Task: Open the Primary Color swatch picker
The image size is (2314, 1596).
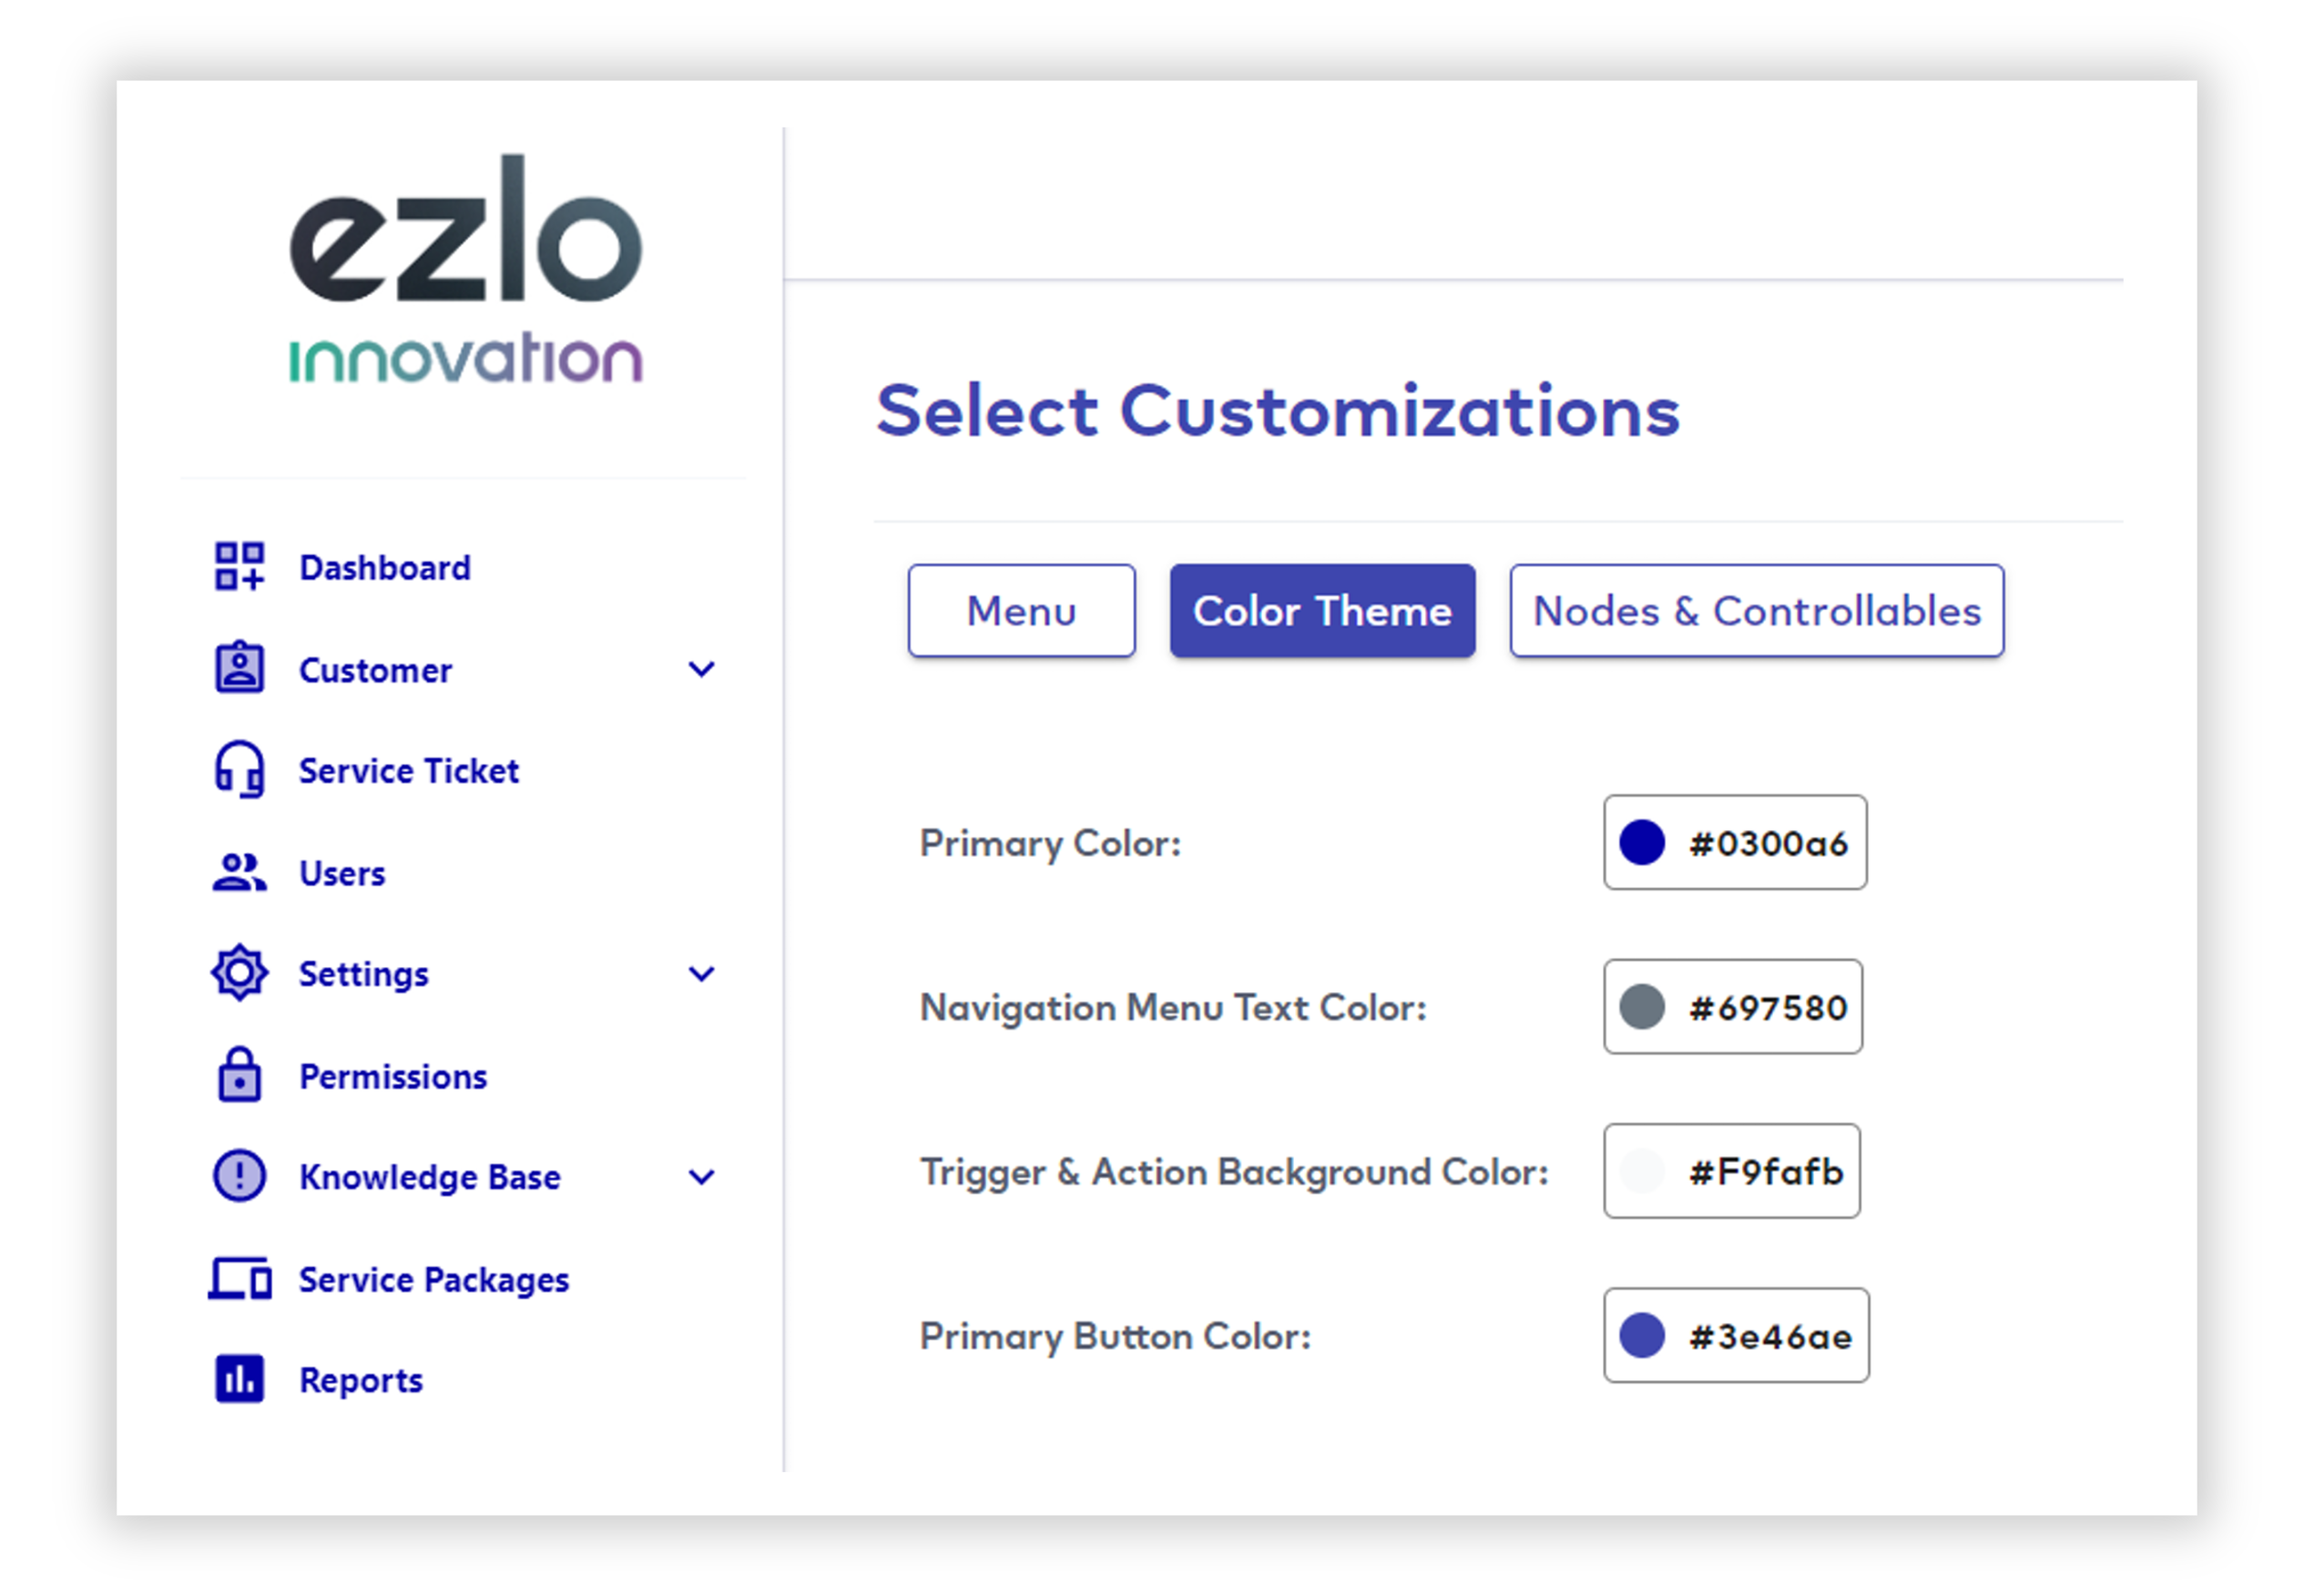Action: (x=1642, y=842)
